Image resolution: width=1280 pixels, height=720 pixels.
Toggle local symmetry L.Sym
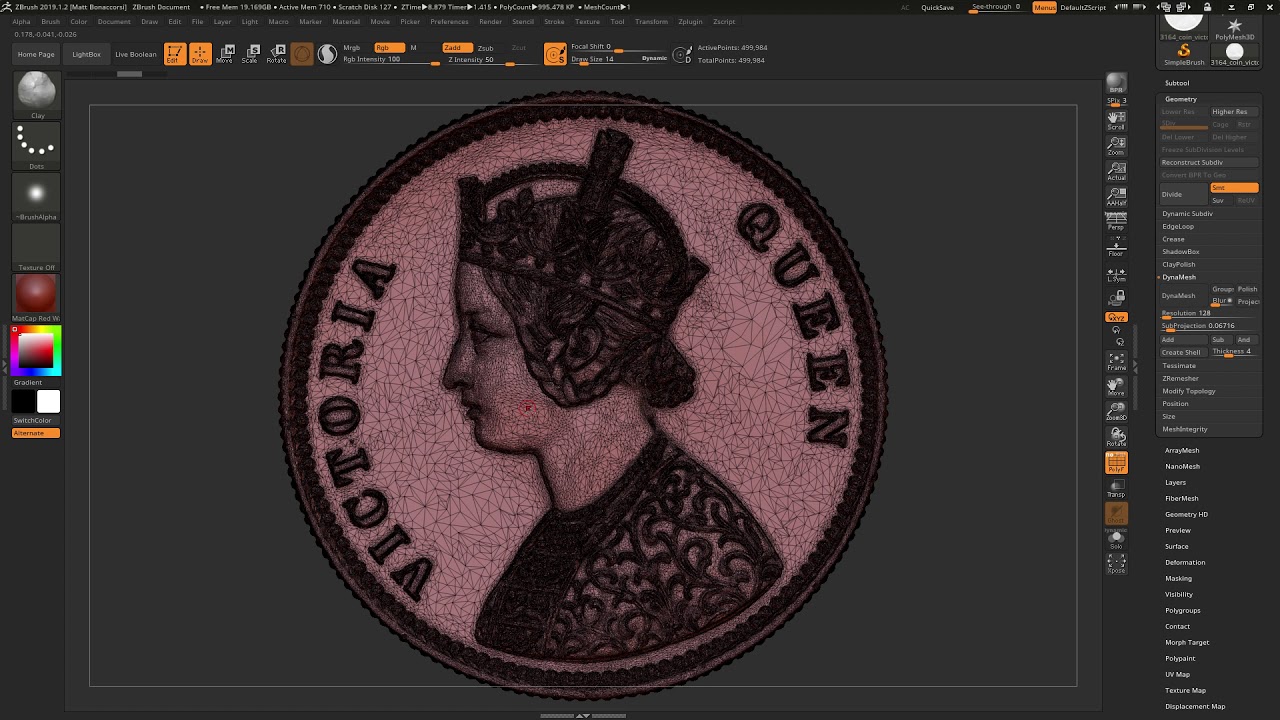(x=1116, y=274)
